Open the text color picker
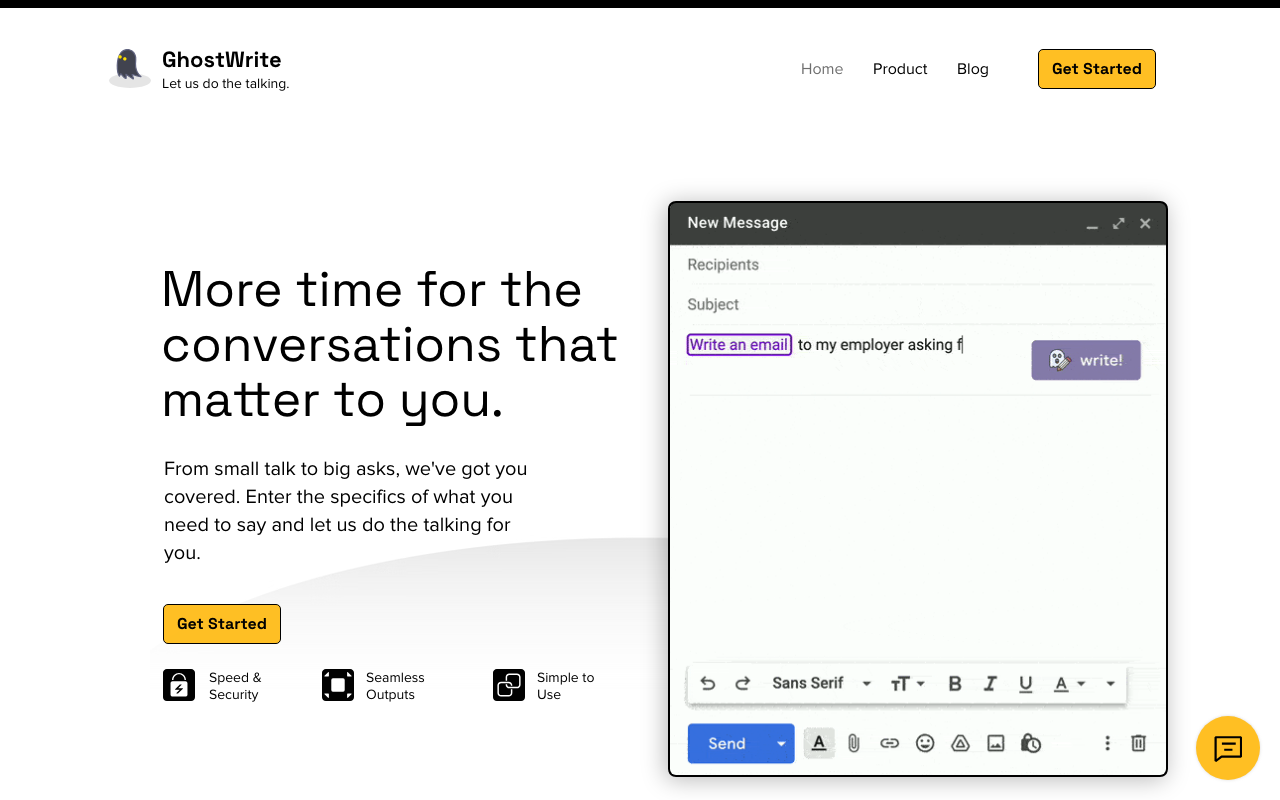The height and width of the screenshot is (800, 1280). coord(1067,683)
